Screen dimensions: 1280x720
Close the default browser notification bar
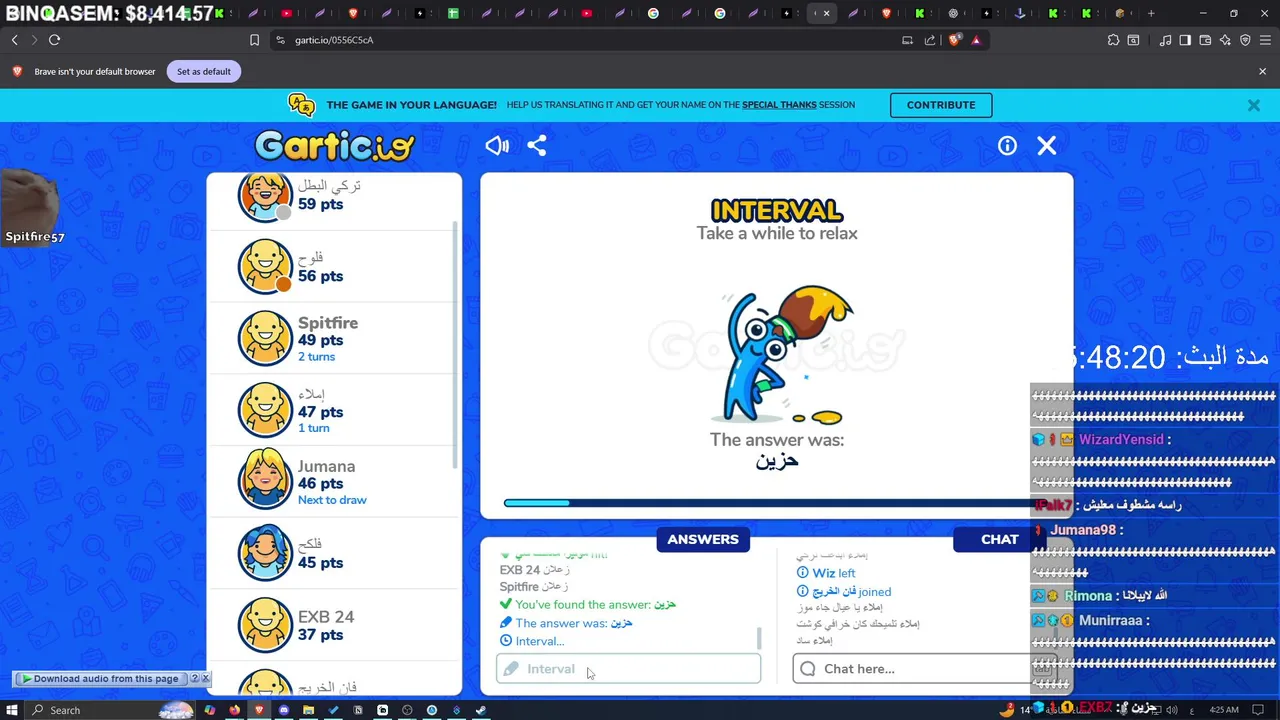point(1262,71)
